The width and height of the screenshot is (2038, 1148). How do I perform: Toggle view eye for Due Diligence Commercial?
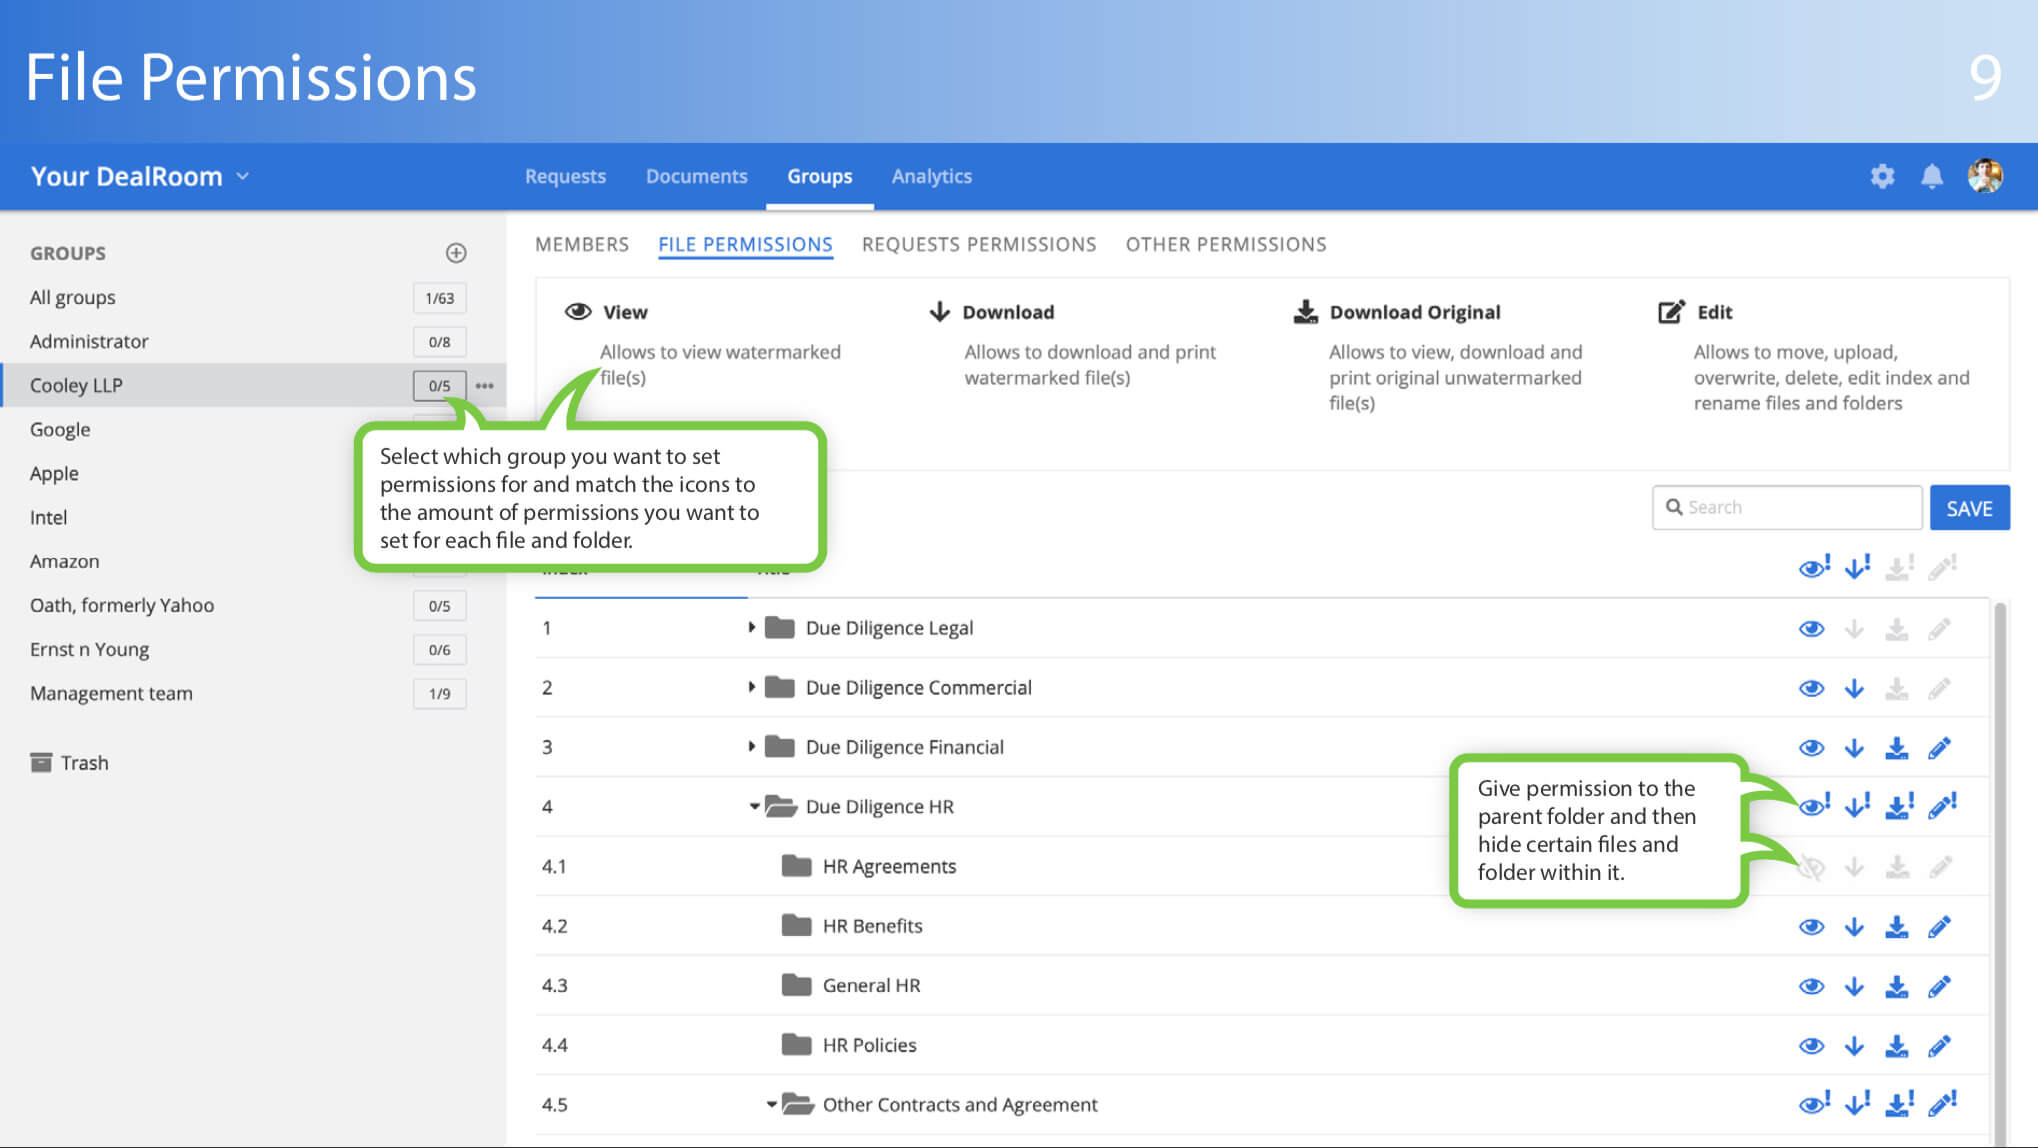(1811, 688)
